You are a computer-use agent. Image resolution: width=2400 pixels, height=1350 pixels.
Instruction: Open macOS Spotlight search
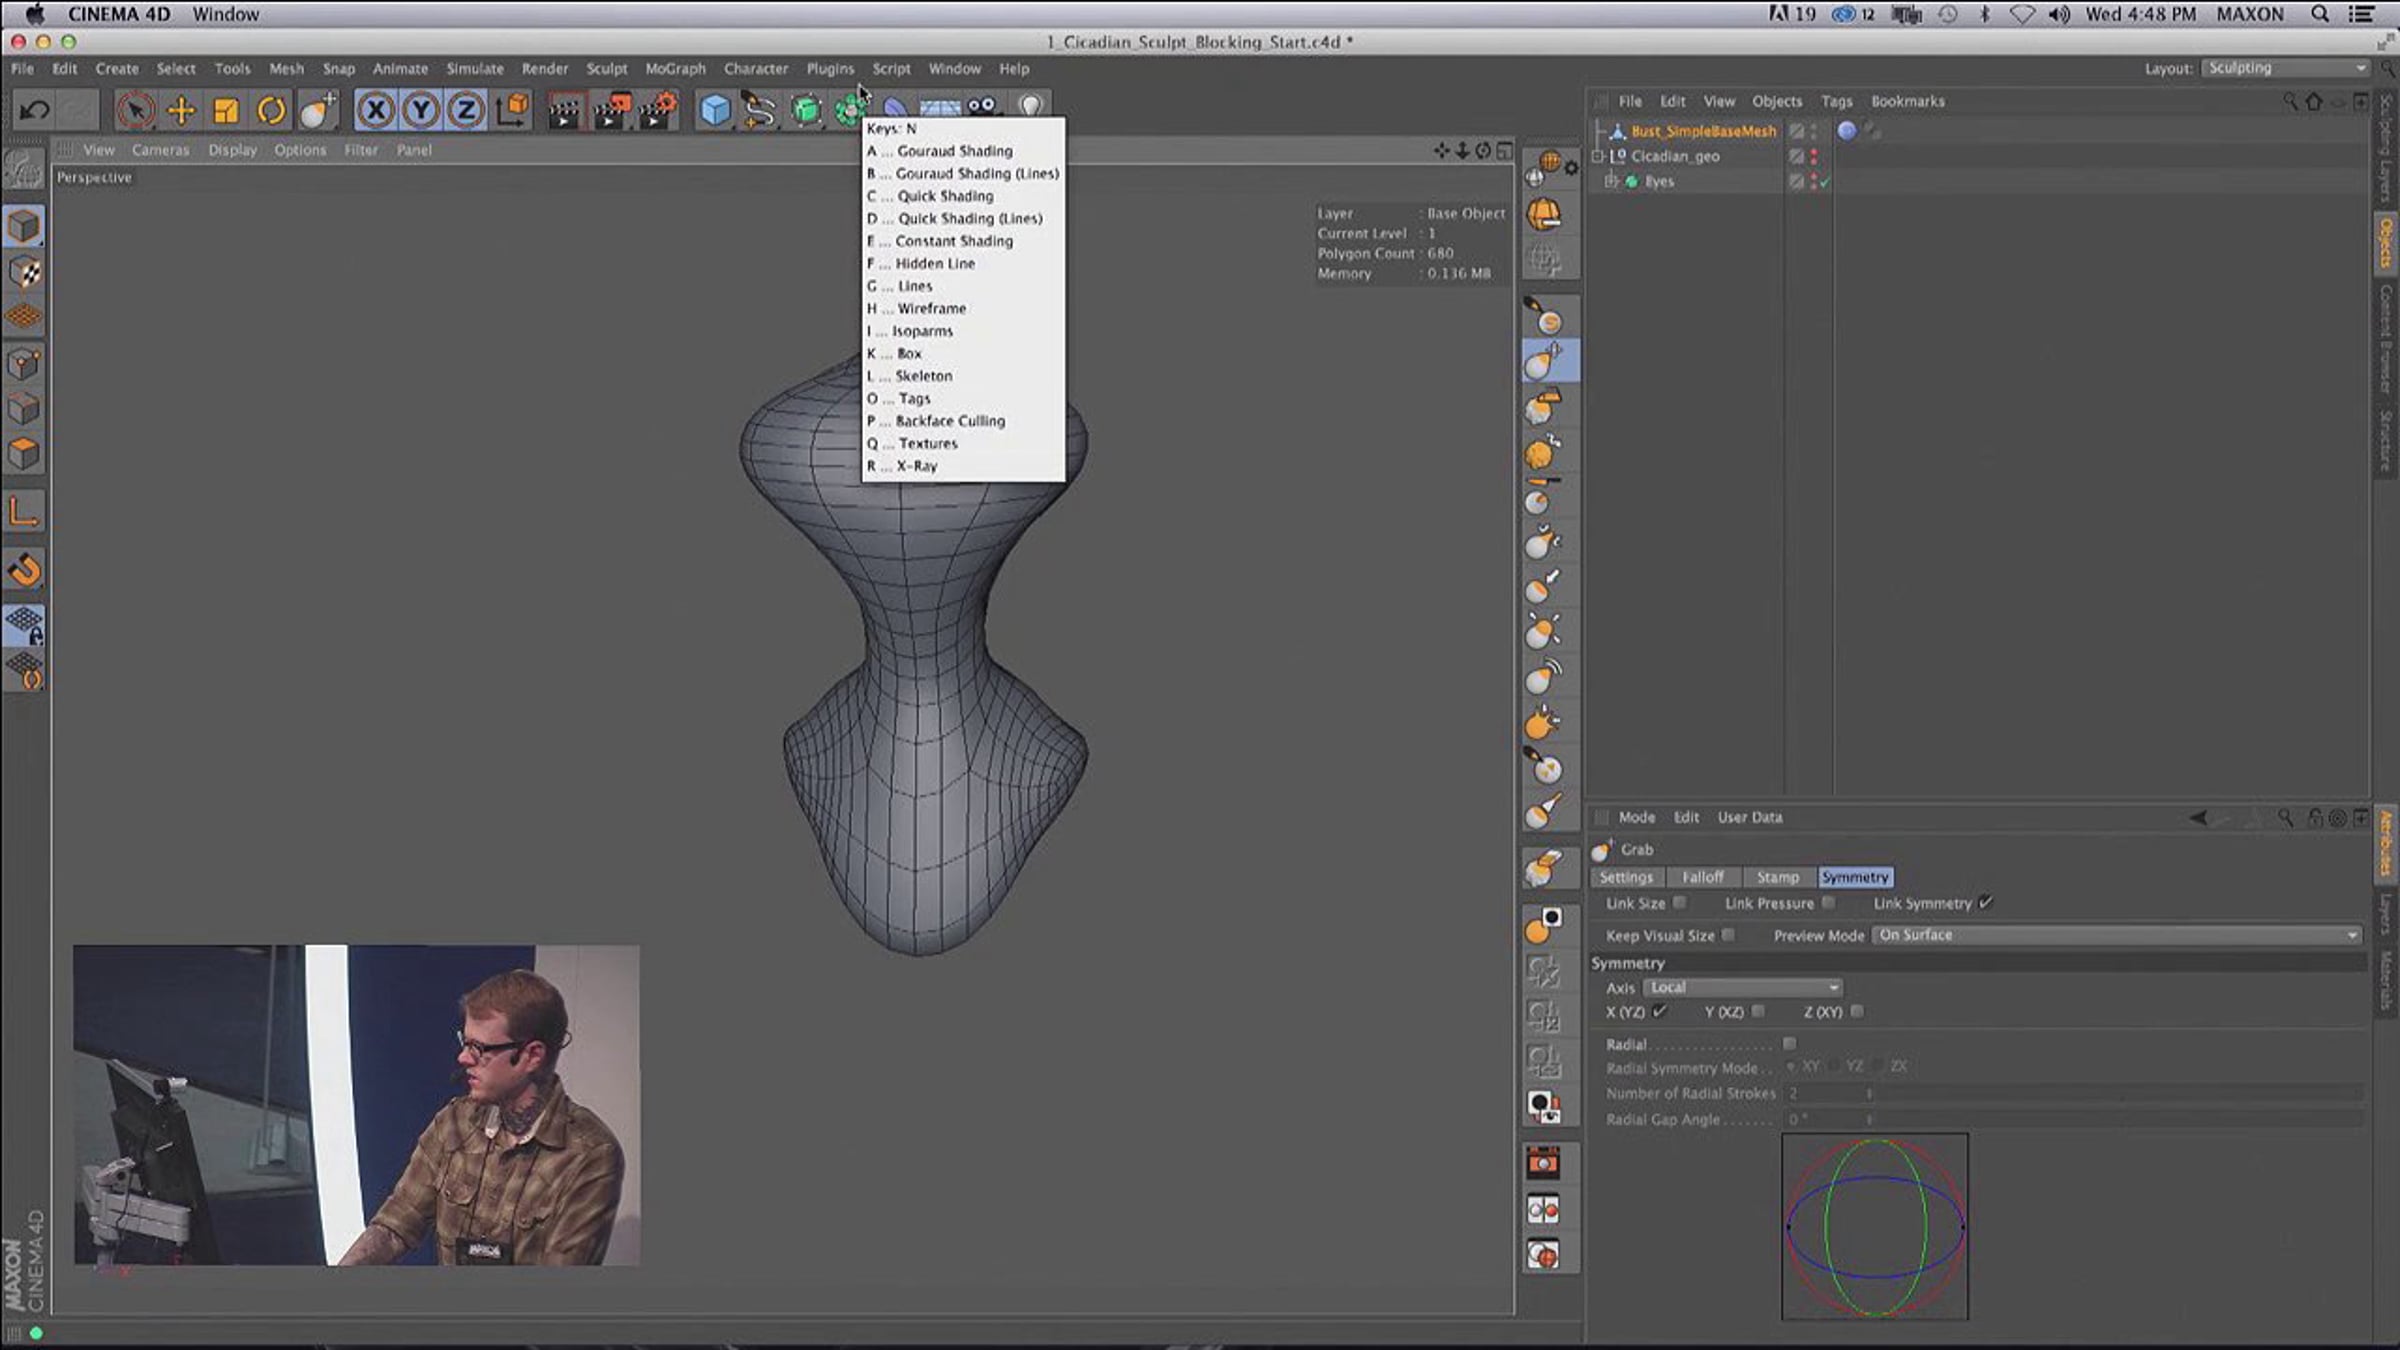[x=2320, y=14]
